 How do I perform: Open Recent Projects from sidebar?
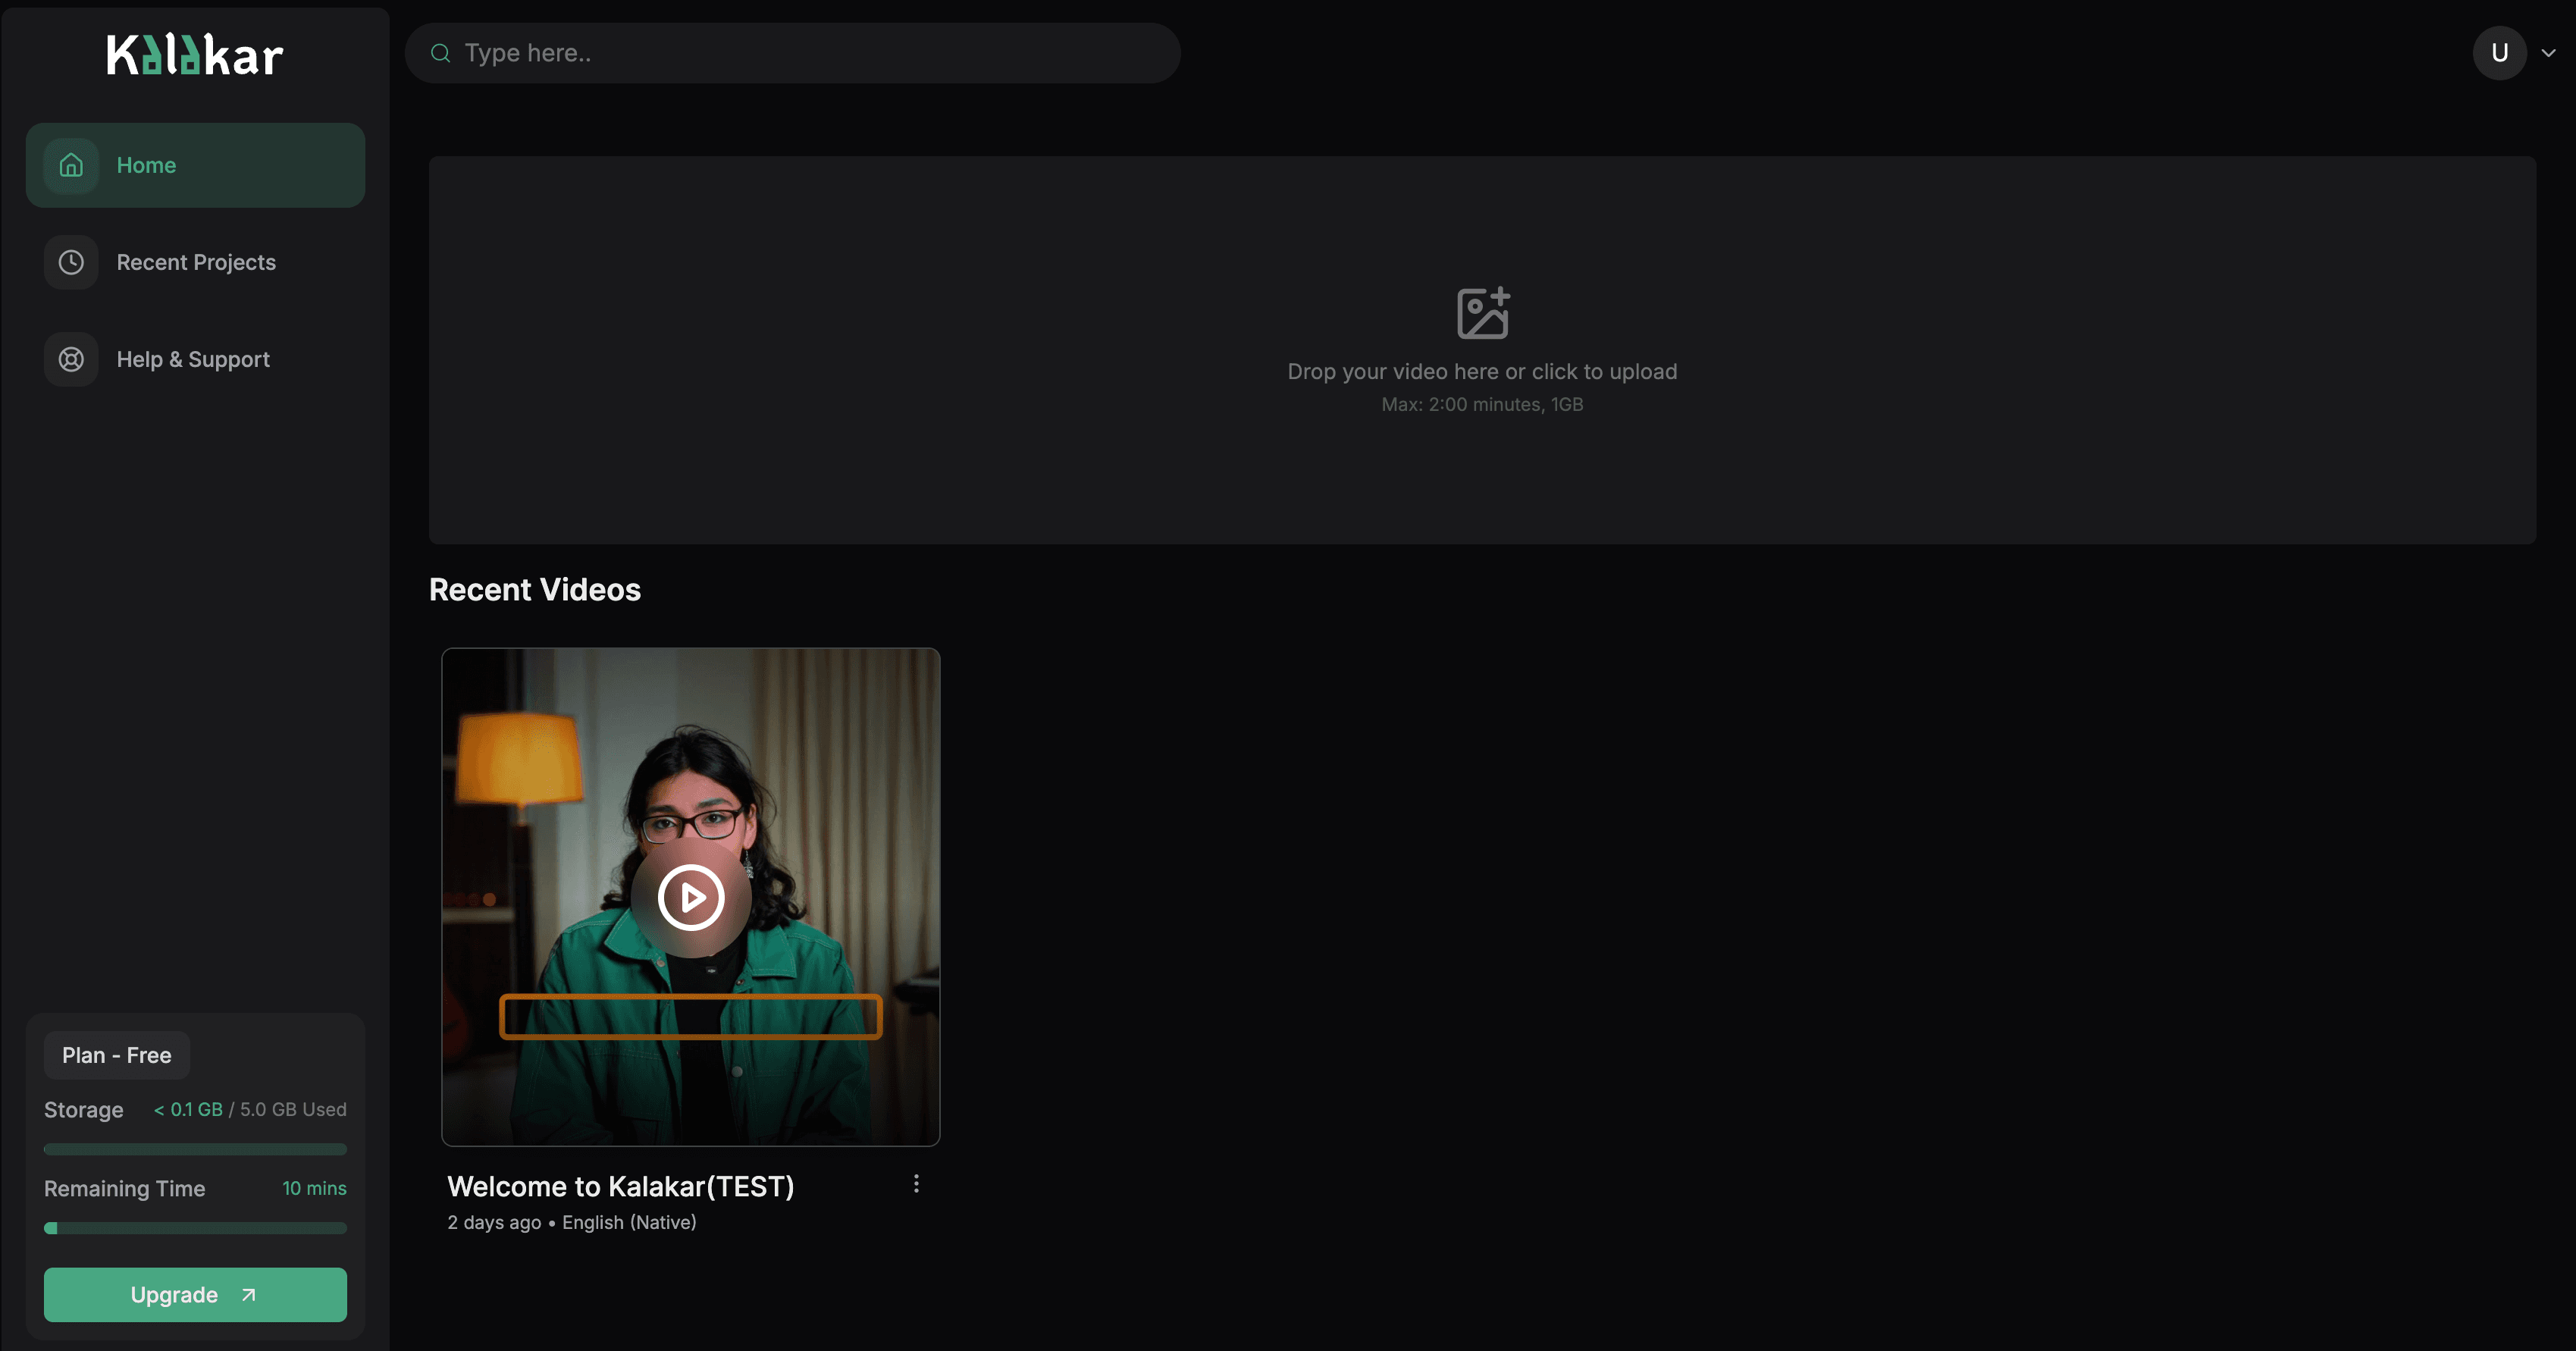[196, 262]
